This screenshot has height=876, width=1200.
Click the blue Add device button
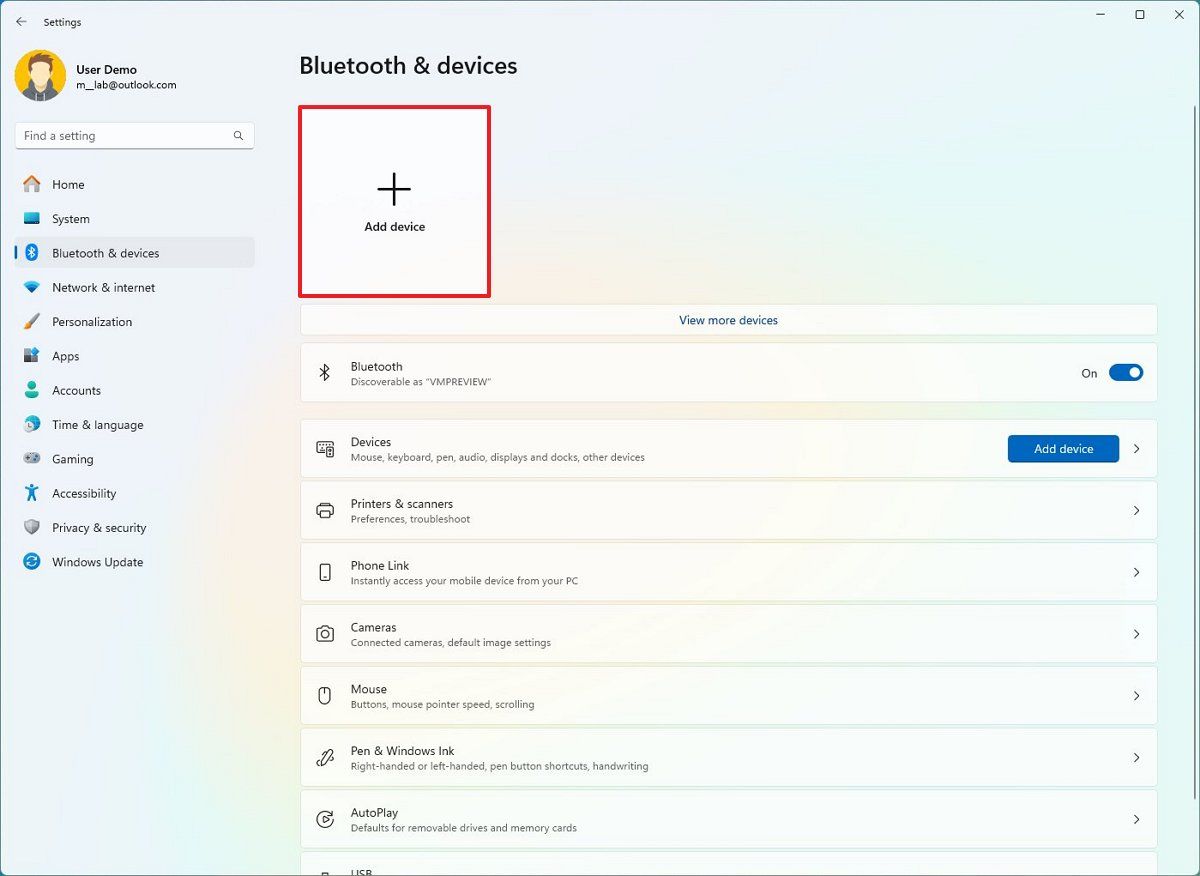click(1062, 448)
